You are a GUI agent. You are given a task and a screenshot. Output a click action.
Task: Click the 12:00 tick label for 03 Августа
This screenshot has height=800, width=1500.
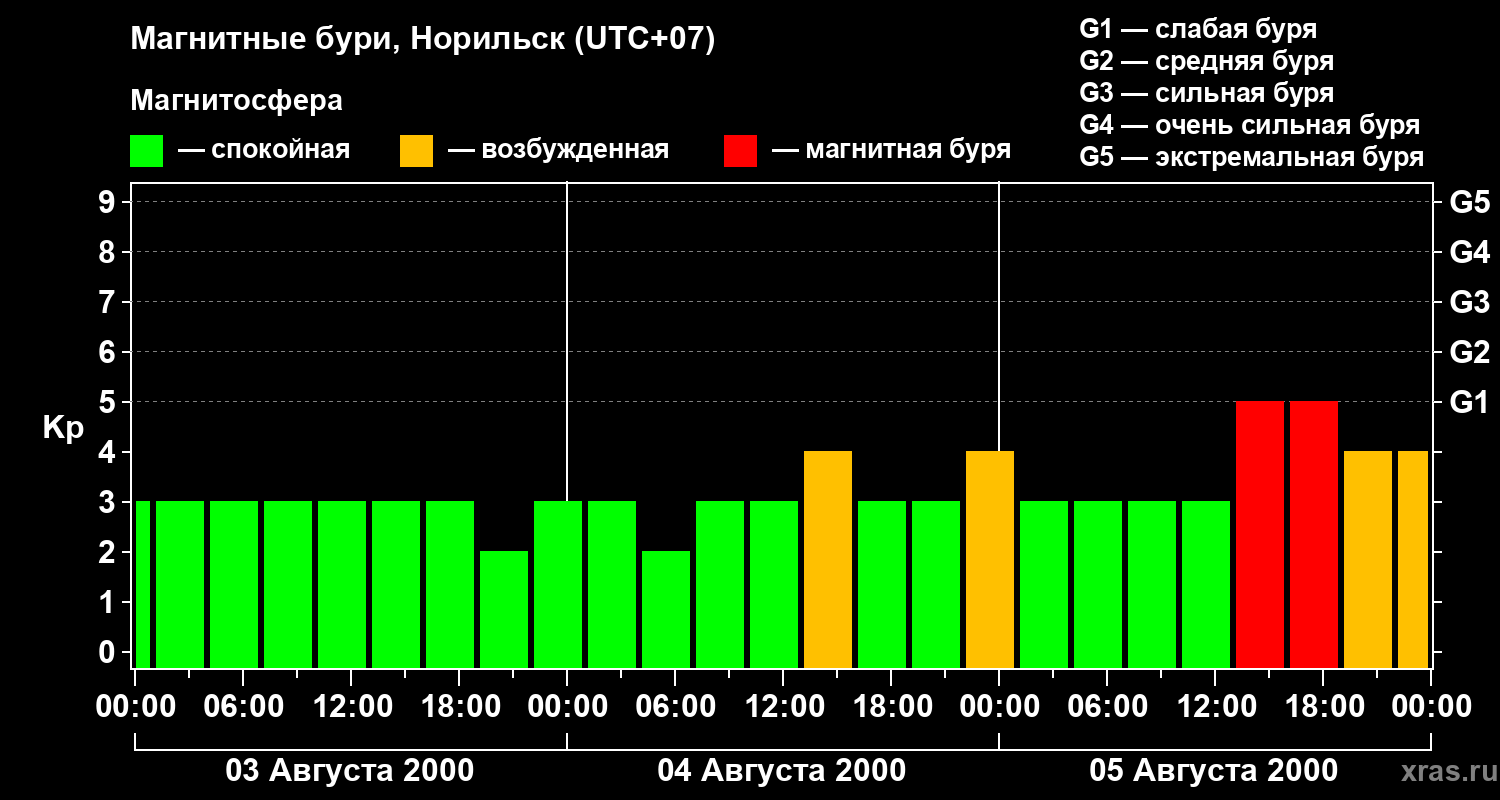[x=351, y=706]
